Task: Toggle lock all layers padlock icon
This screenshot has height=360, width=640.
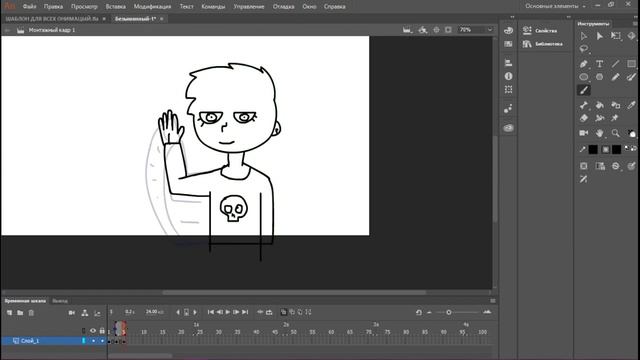Action: point(102,331)
